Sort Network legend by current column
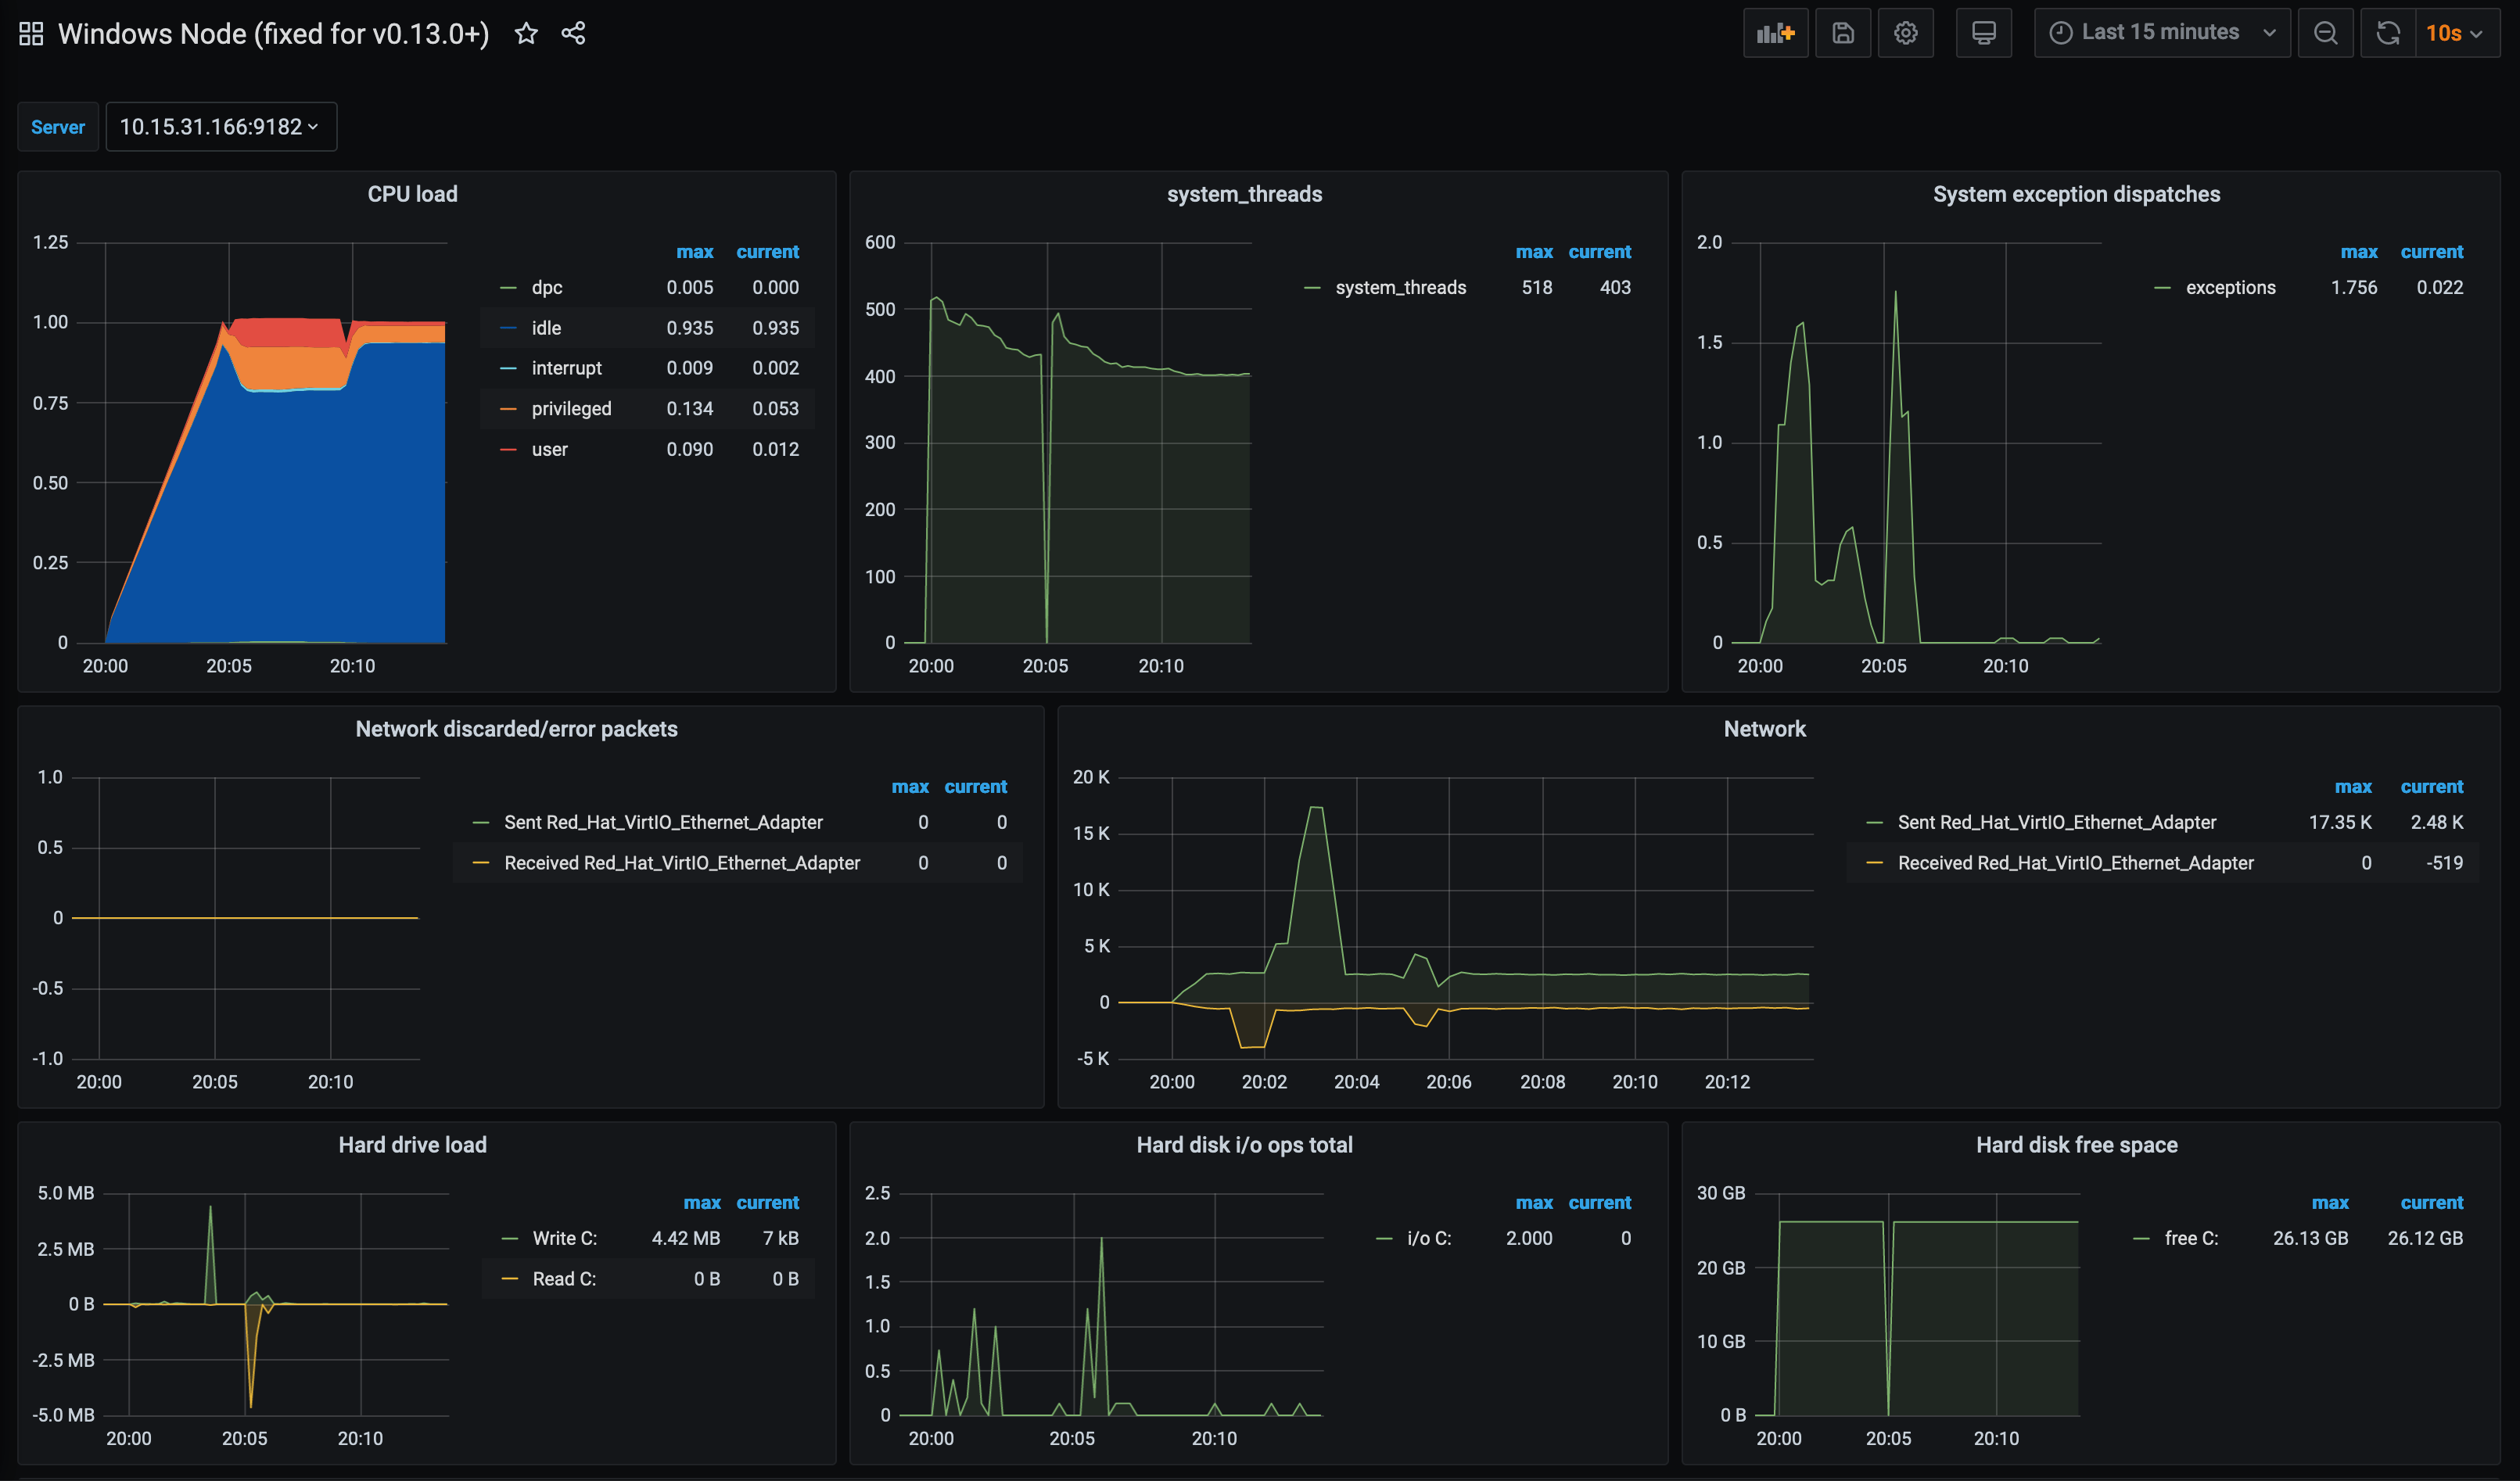This screenshot has width=2520, height=1481. coord(2432,787)
